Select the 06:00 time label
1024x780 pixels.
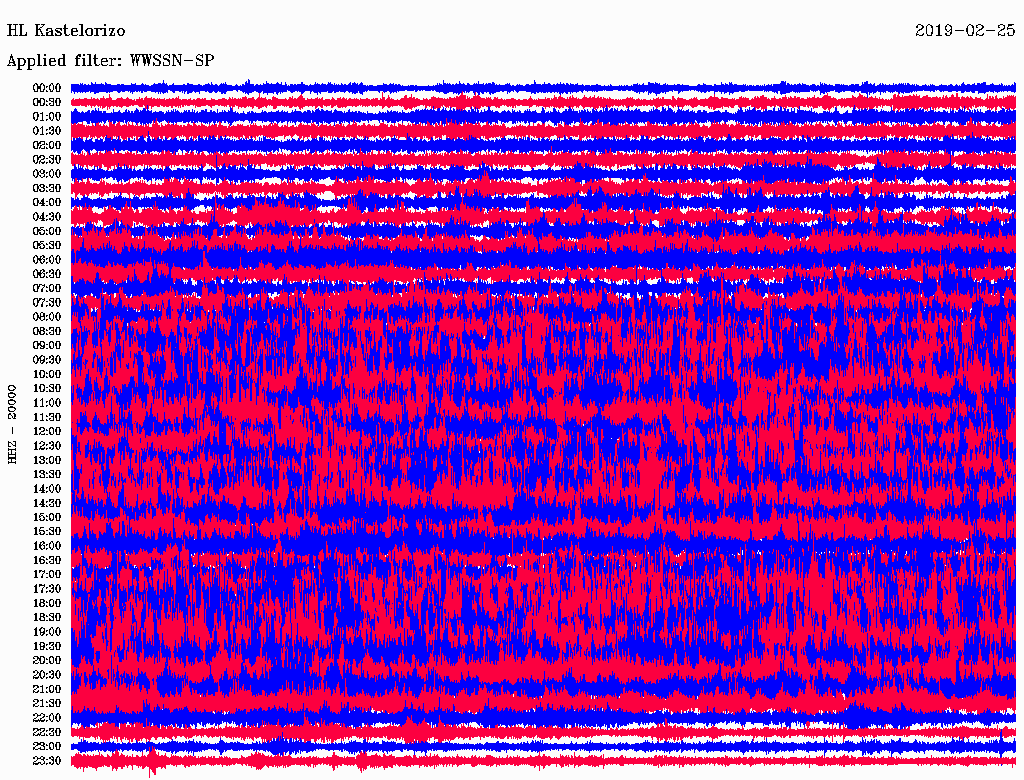47,259
